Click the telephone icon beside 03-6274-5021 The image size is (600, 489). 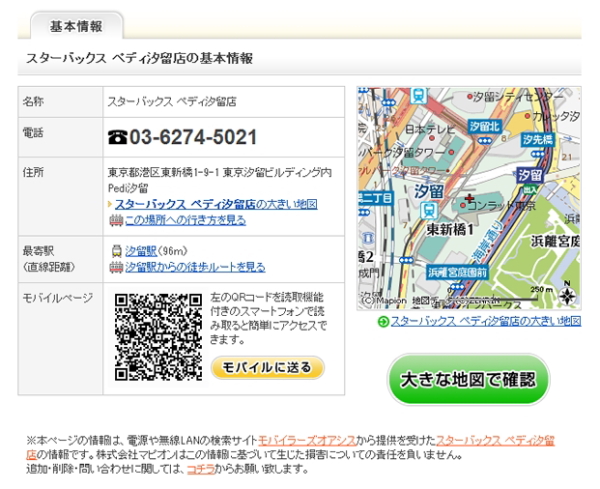click(118, 137)
